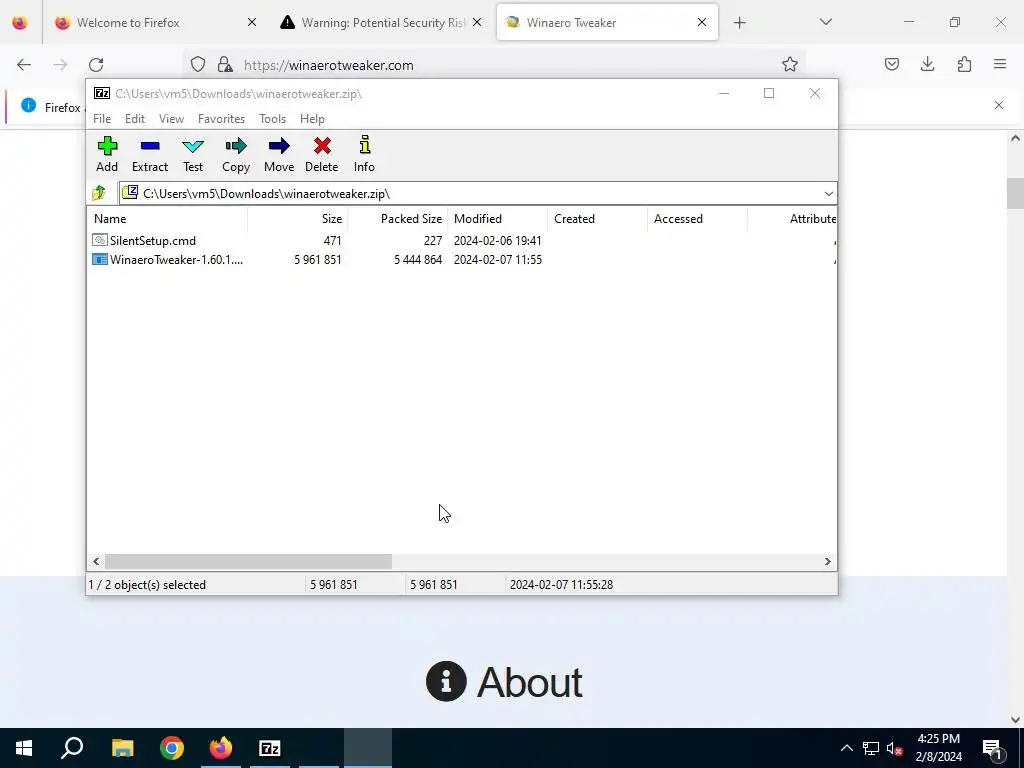
Task: Click Firefox back arrow button
Action: 24,65
